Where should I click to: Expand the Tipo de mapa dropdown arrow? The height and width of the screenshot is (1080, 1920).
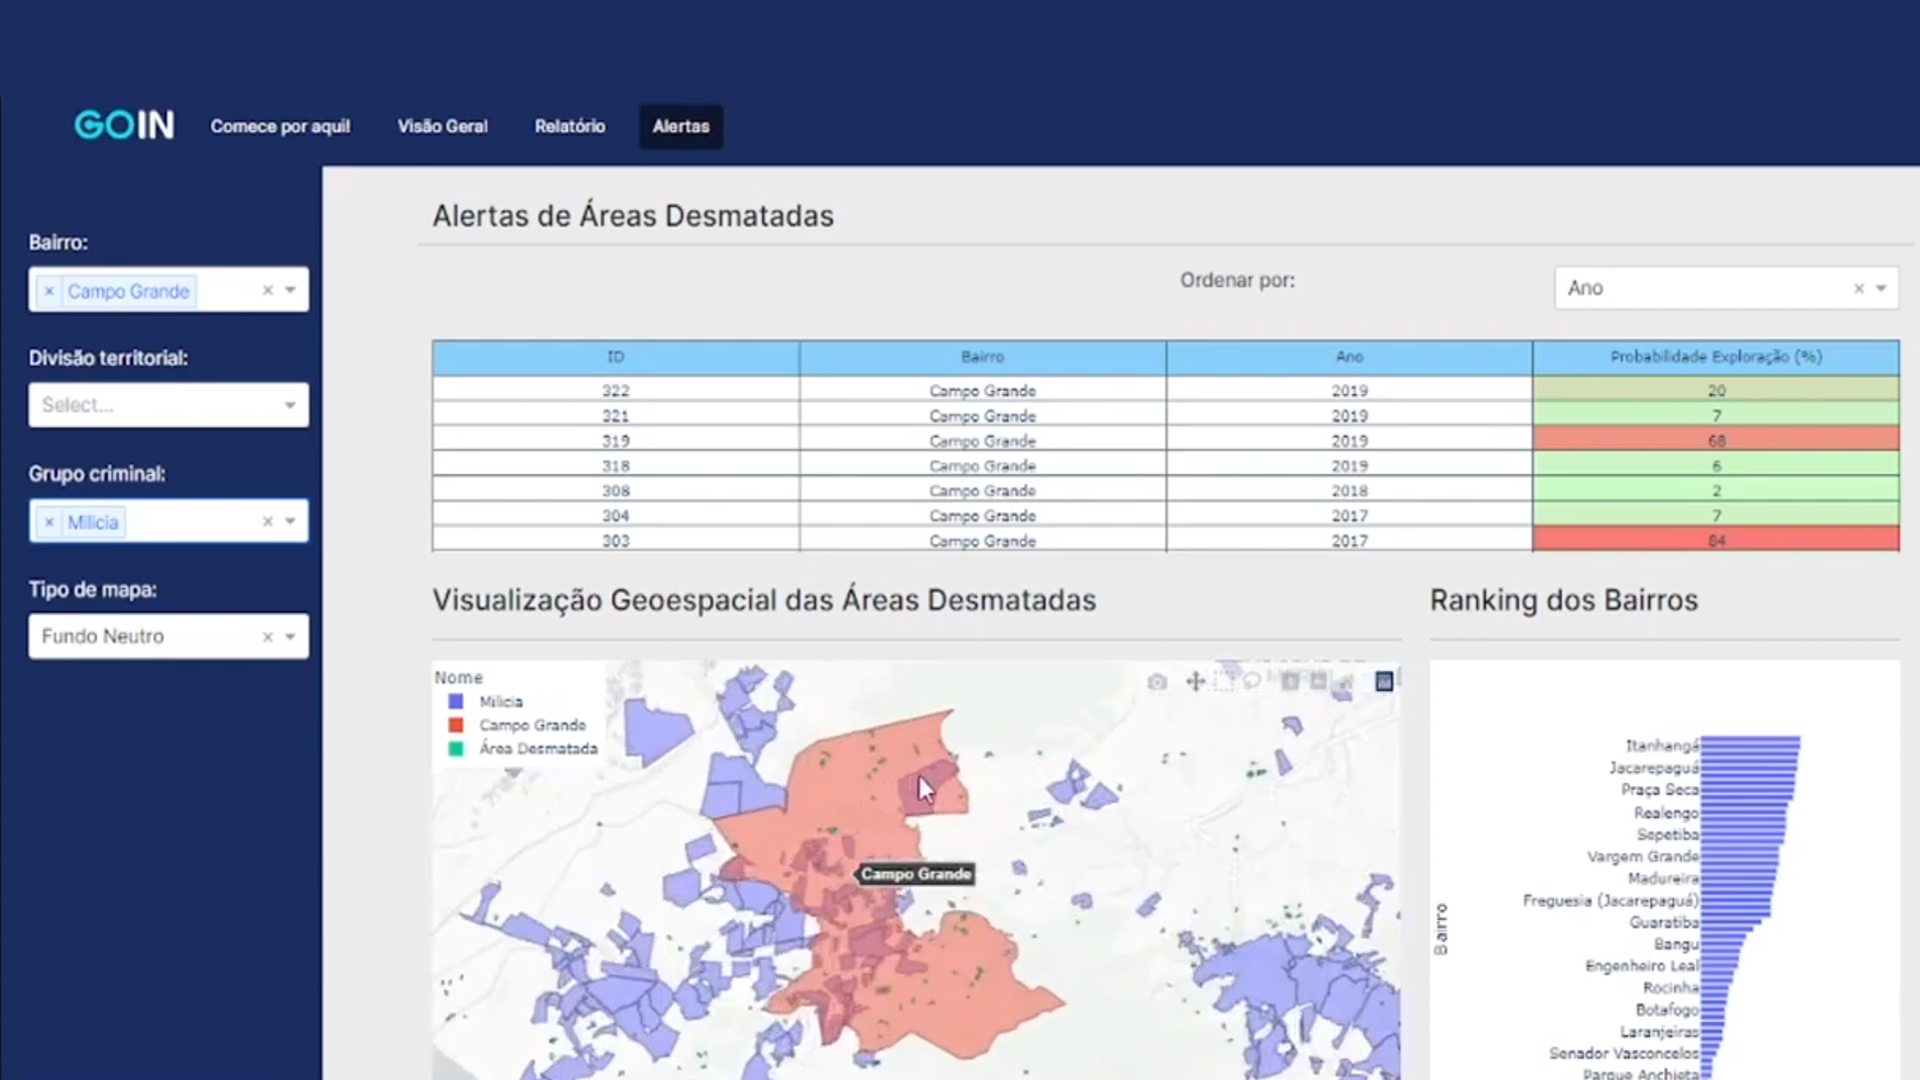290,637
